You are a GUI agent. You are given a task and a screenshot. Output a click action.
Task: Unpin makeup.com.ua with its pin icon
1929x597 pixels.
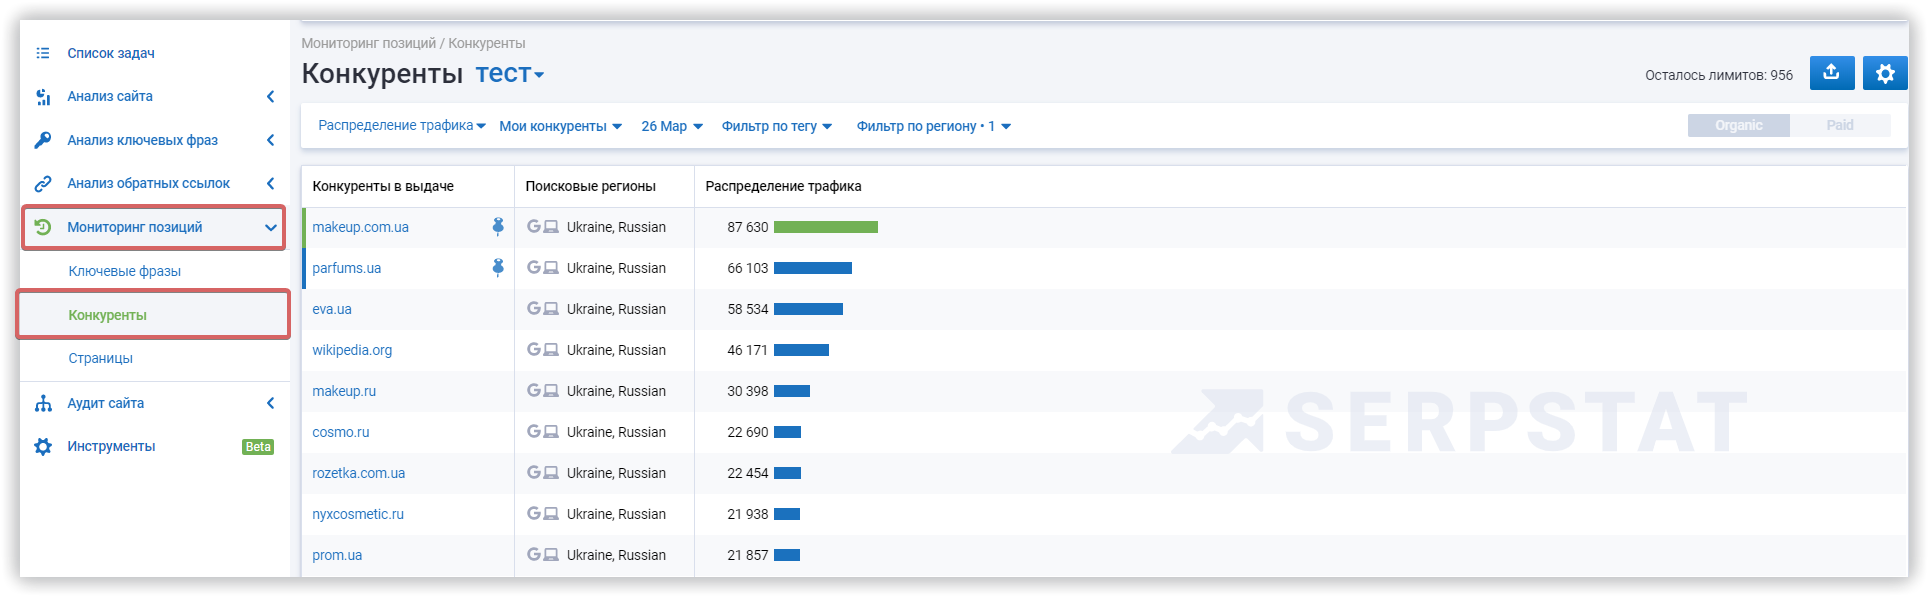coord(498,227)
